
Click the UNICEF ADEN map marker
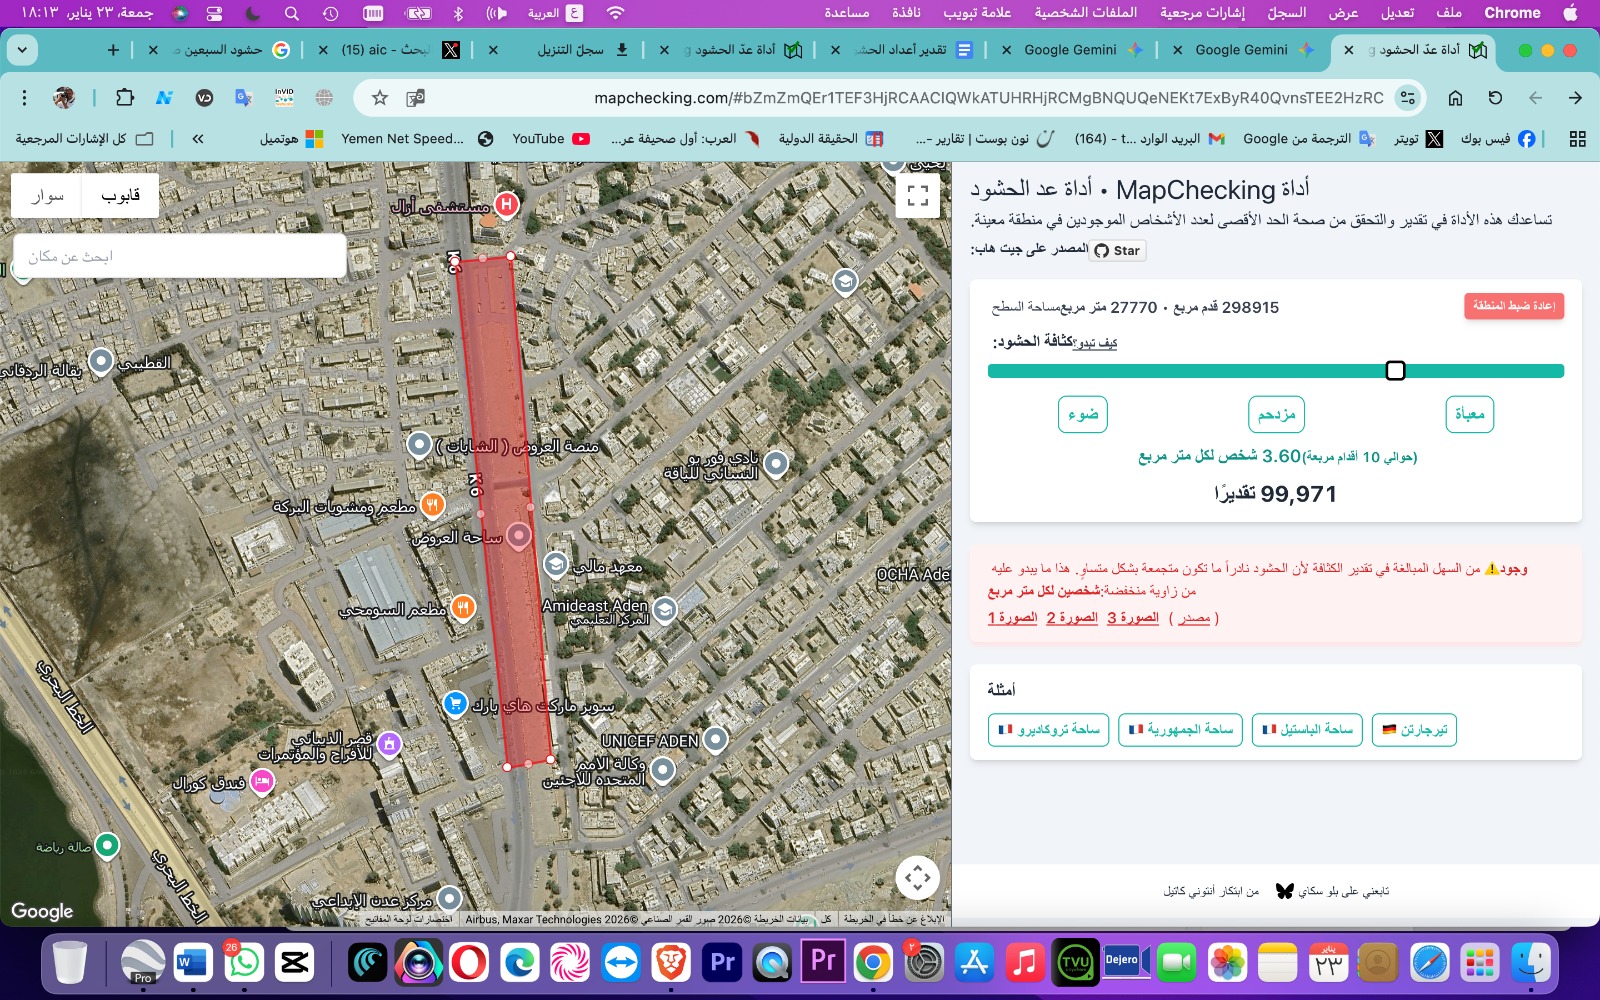[715, 740]
